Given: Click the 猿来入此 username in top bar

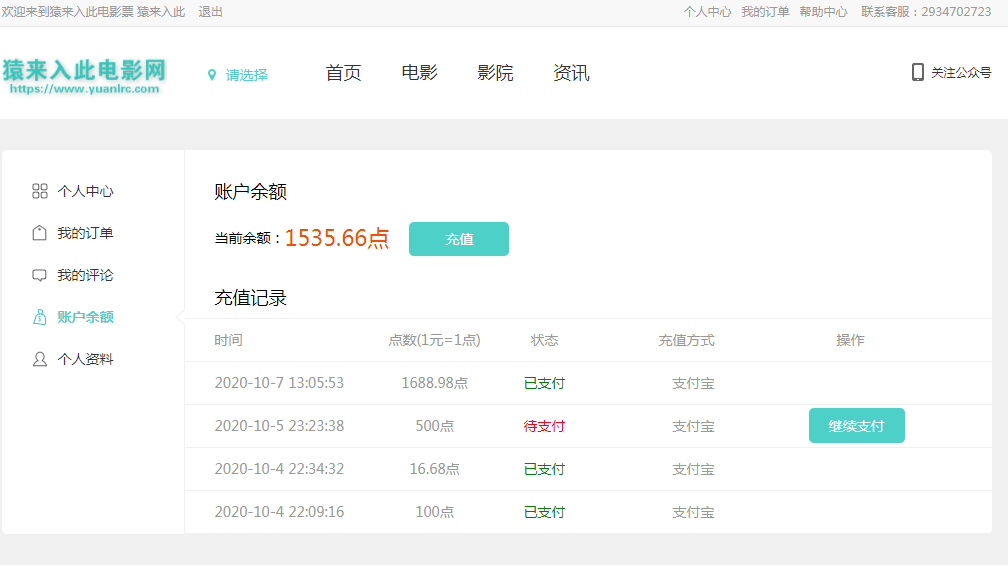Looking at the screenshot, I should [161, 12].
